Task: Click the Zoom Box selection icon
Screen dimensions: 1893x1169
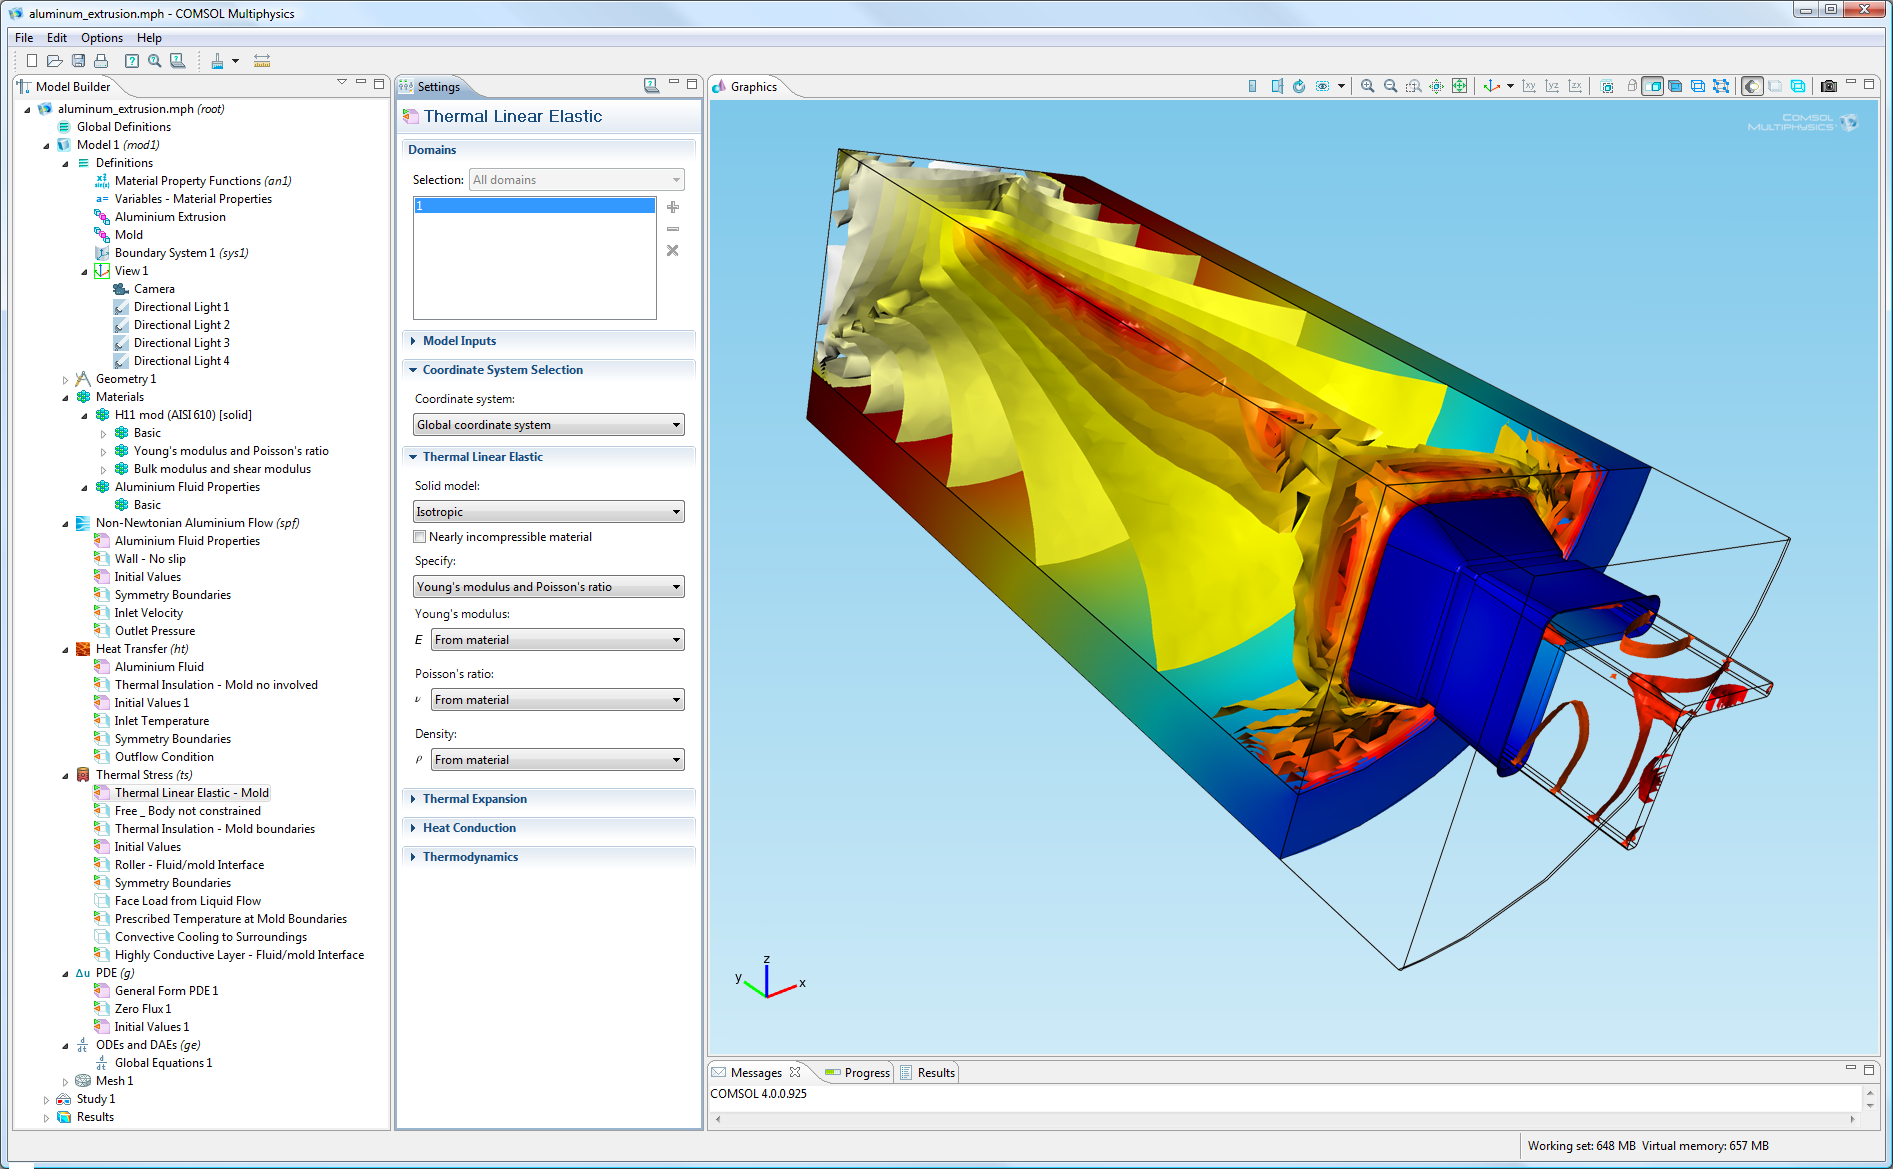Action: [x=1414, y=88]
